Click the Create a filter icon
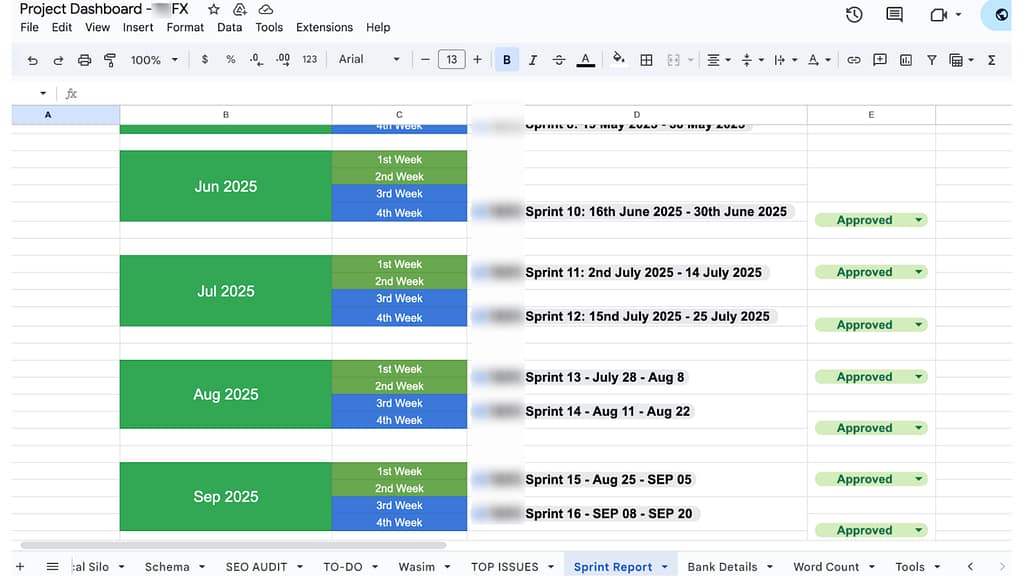The height and width of the screenshot is (576, 1023). pos(931,59)
